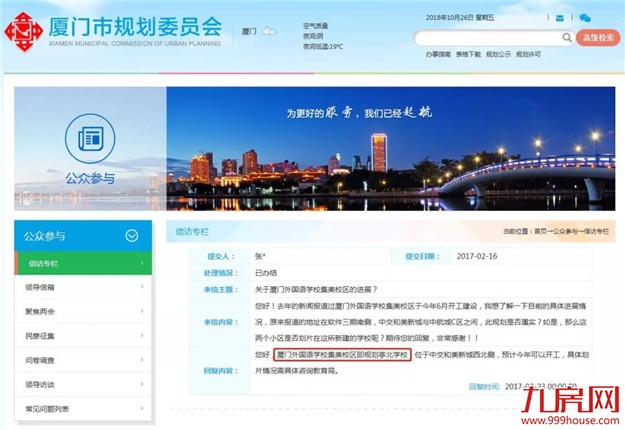Click the subject 关于厦门外国语学校集美校区的进展？
This screenshot has width=625, height=430.
pyautogui.click(x=316, y=289)
